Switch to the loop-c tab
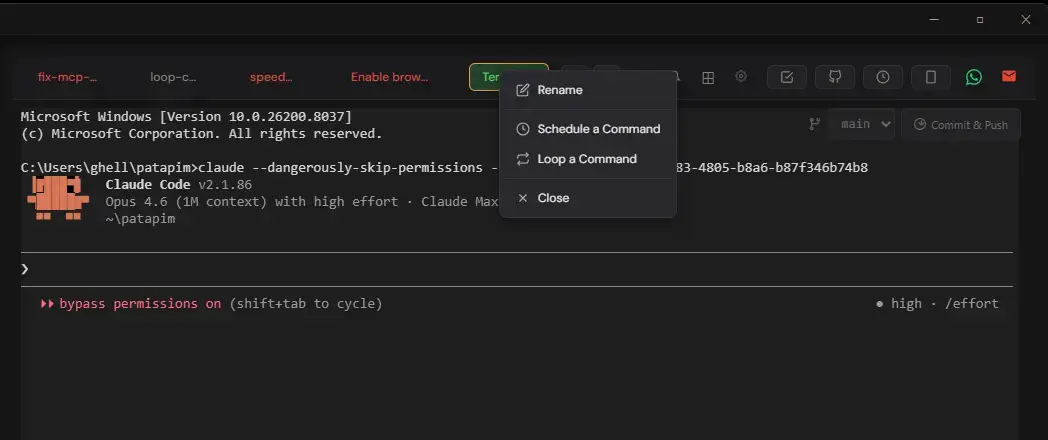The height and width of the screenshot is (440, 1048). coord(173,77)
